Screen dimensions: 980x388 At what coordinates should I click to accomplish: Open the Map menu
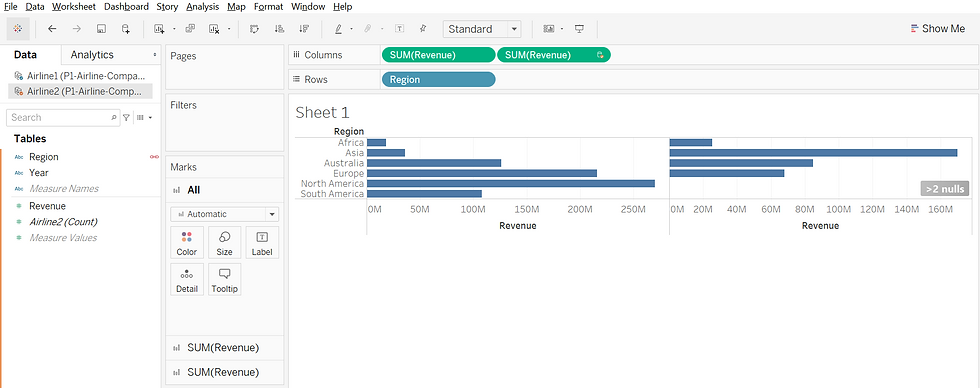[236, 7]
